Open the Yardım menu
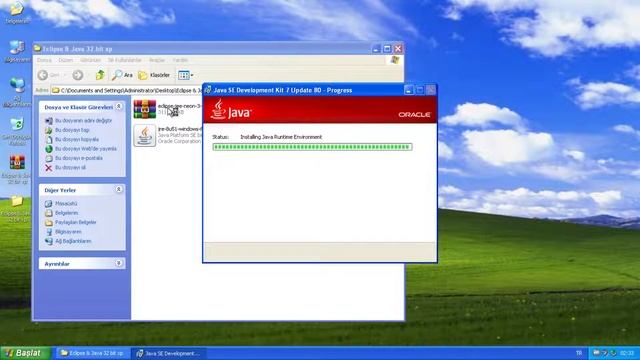 [180, 60]
